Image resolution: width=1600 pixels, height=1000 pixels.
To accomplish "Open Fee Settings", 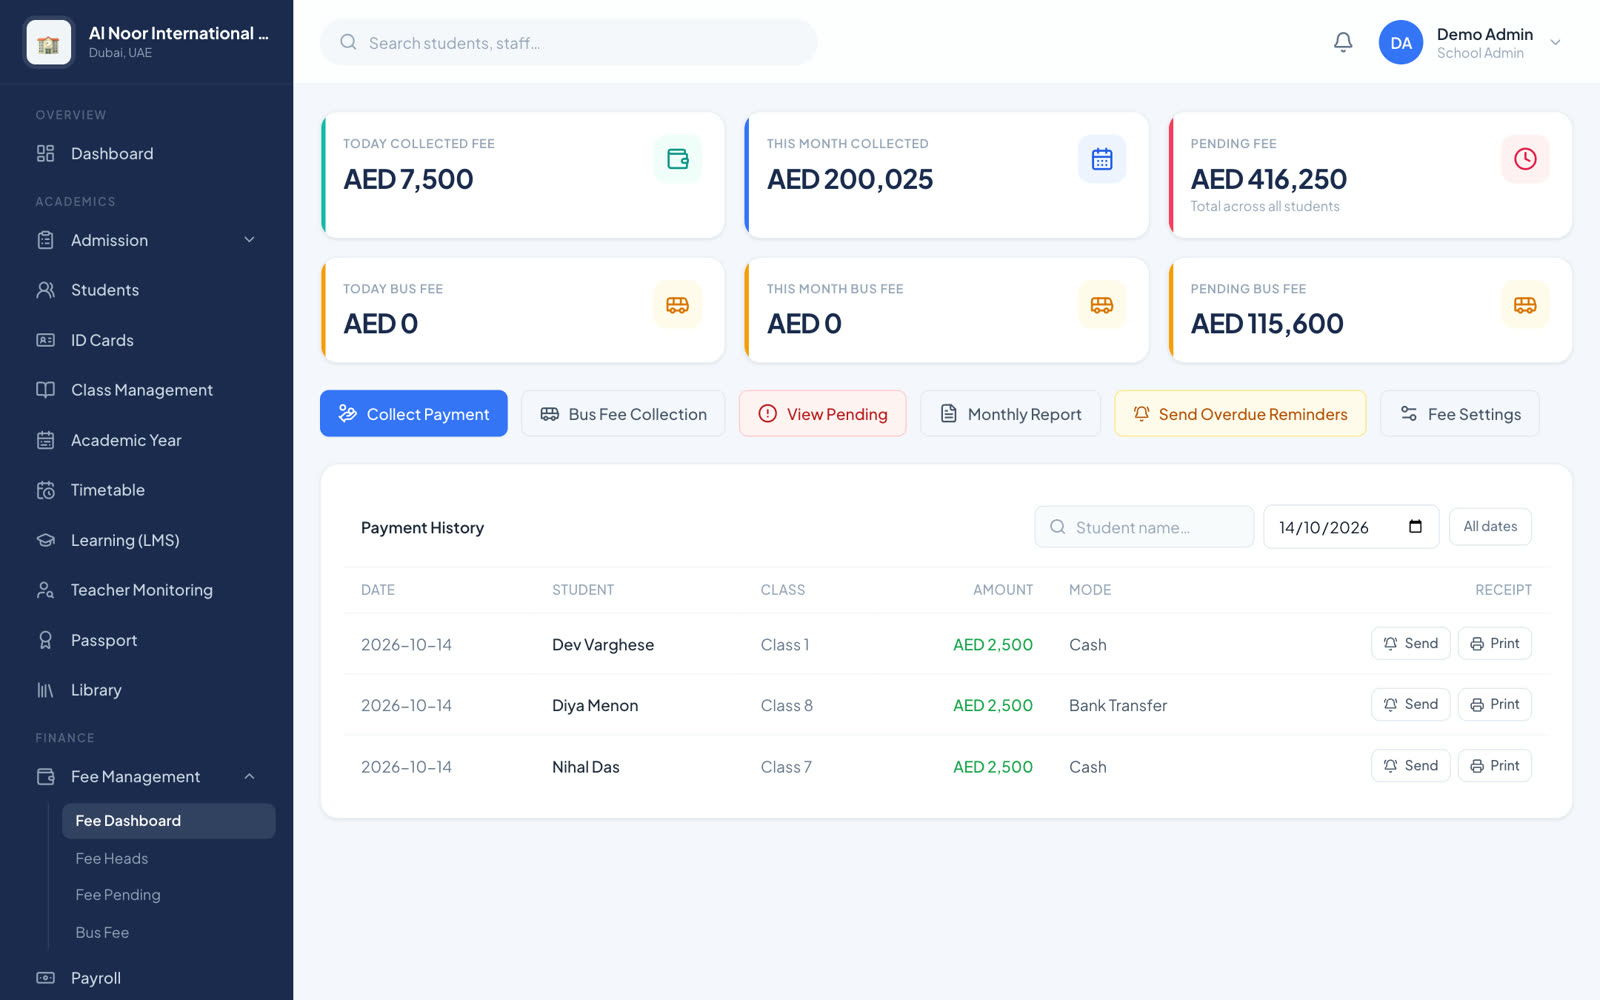I will point(1460,414).
